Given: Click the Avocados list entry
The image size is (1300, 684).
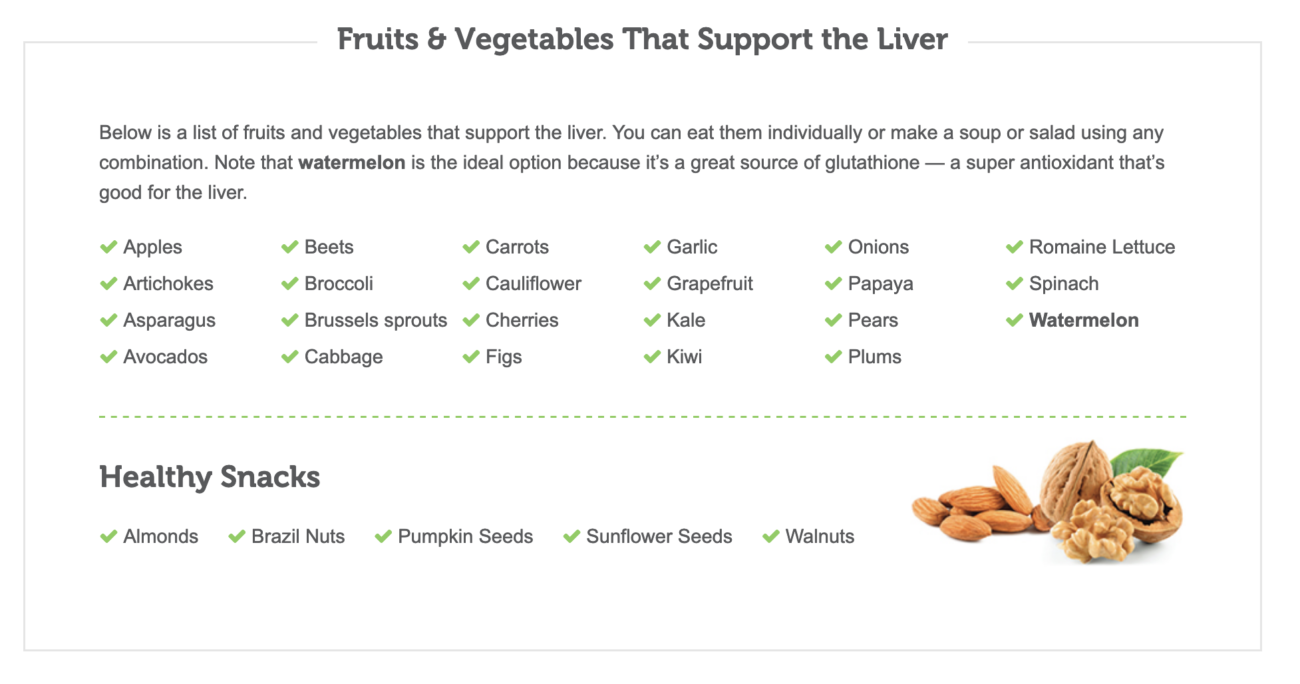Looking at the screenshot, I should (165, 357).
